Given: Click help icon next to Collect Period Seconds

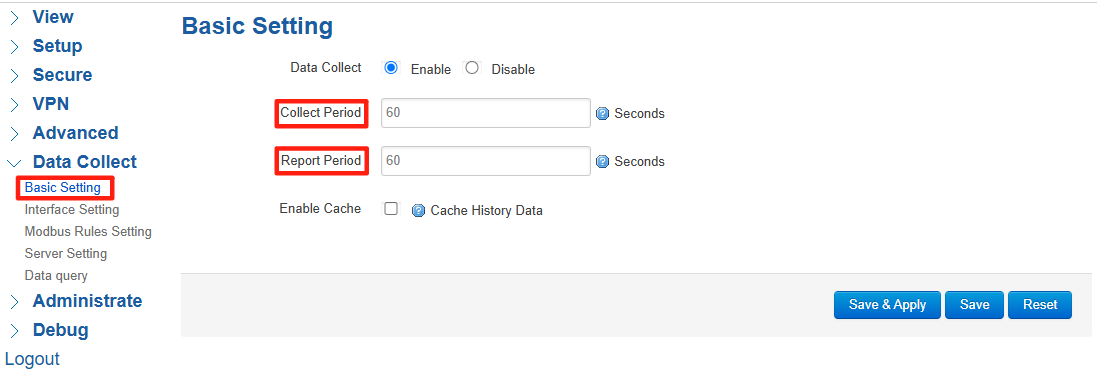Looking at the screenshot, I should [602, 114].
